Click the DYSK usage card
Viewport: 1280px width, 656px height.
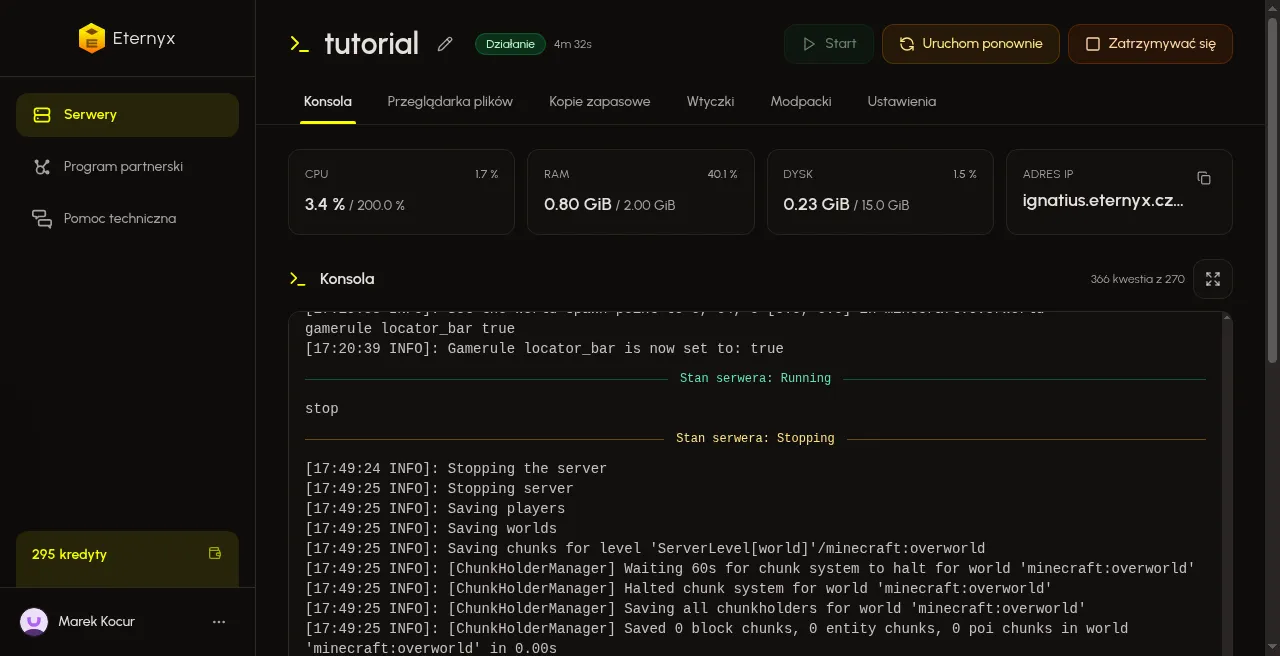coord(880,192)
